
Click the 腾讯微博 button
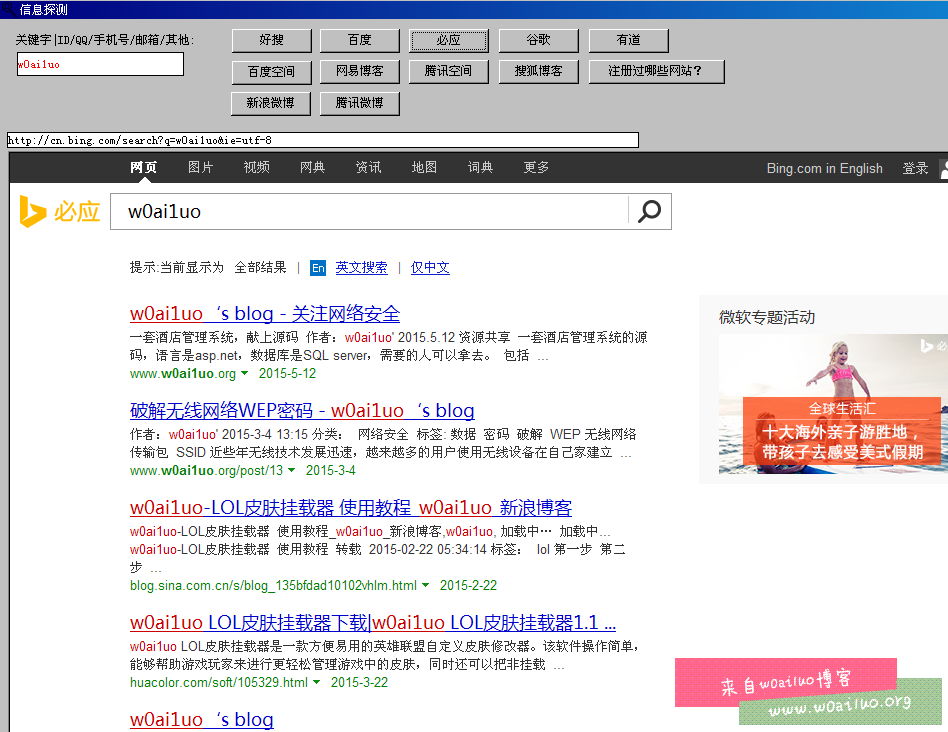coord(360,103)
